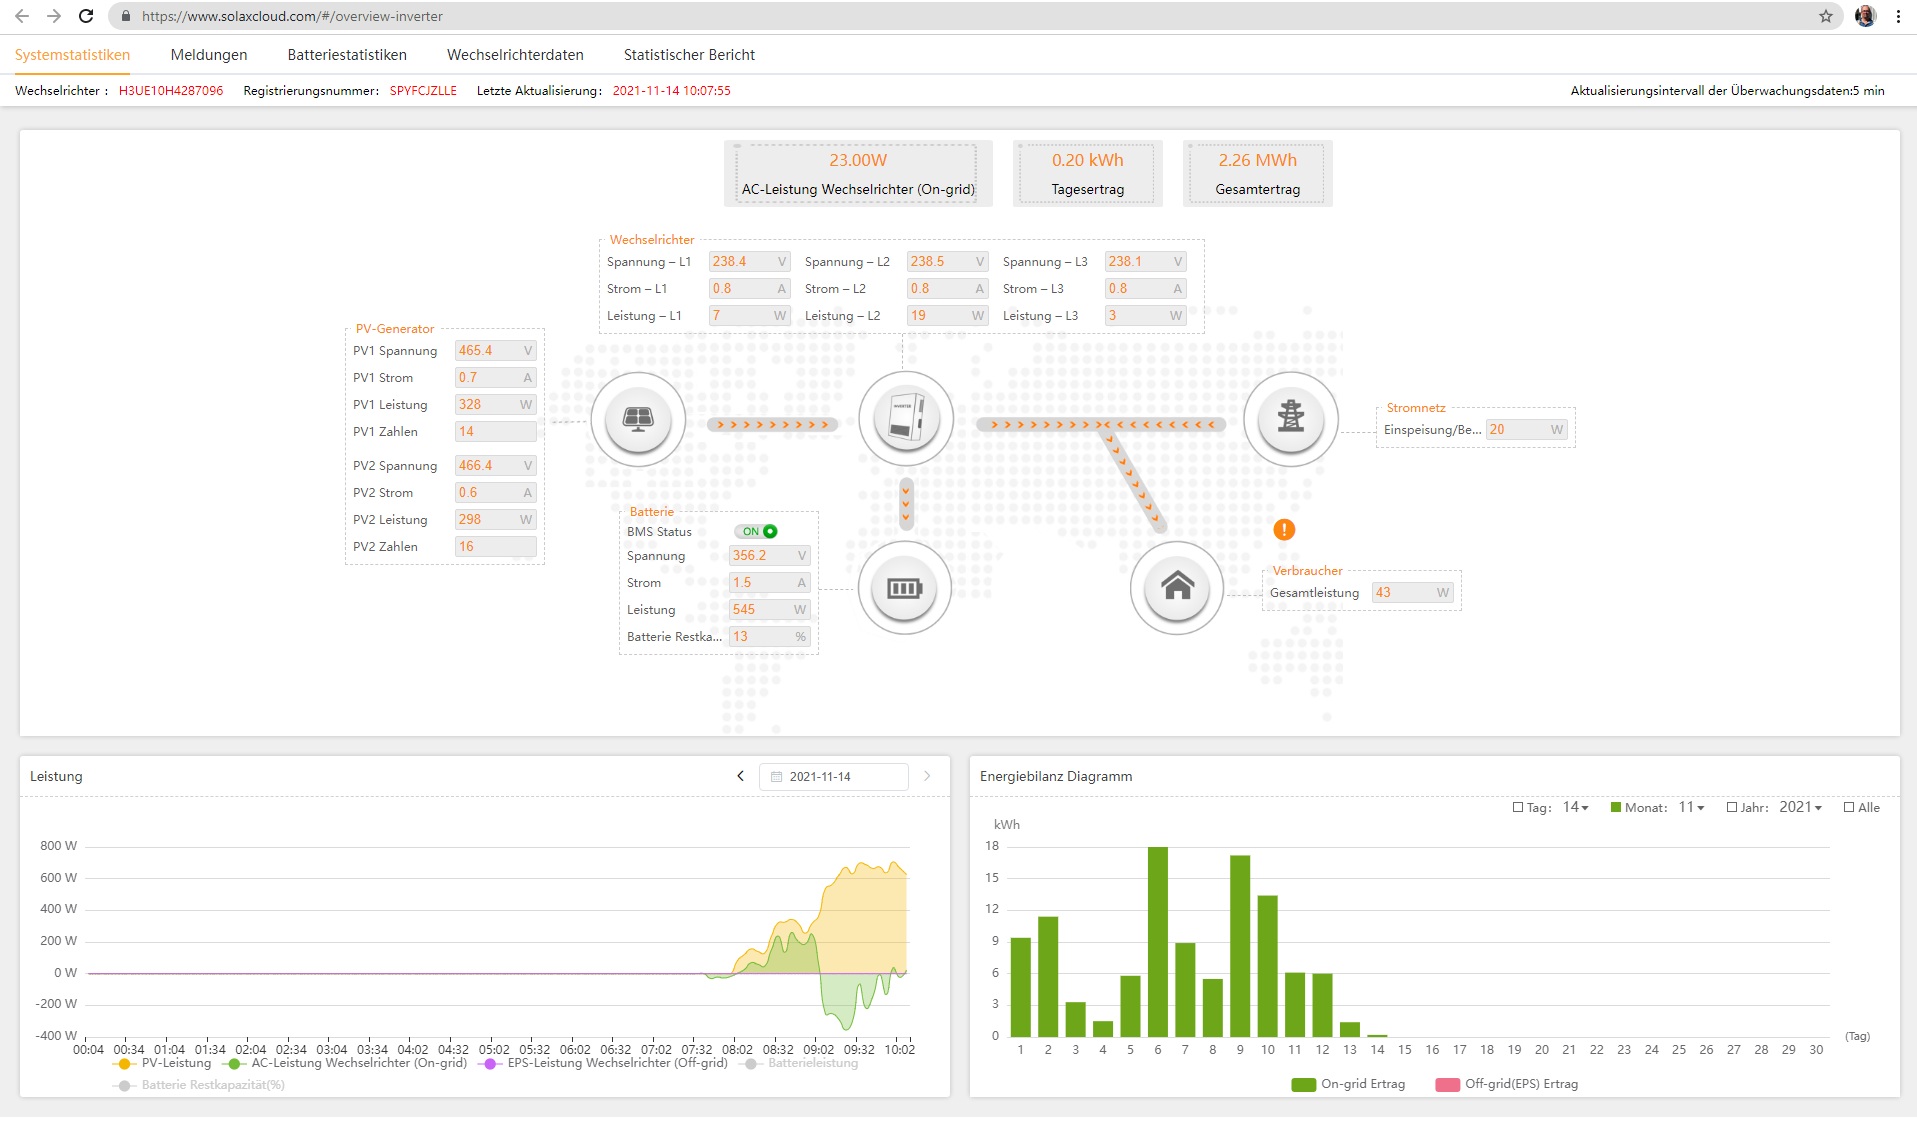
Task: Open the Tag day dropdown showing 14
Action: click(x=1576, y=808)
